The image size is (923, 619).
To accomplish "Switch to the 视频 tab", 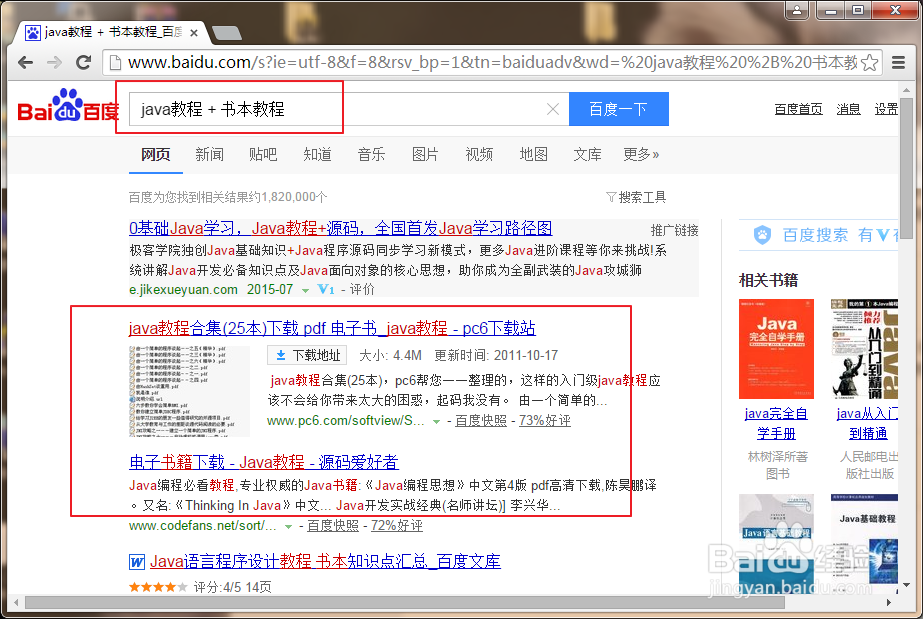I will 479,155.
